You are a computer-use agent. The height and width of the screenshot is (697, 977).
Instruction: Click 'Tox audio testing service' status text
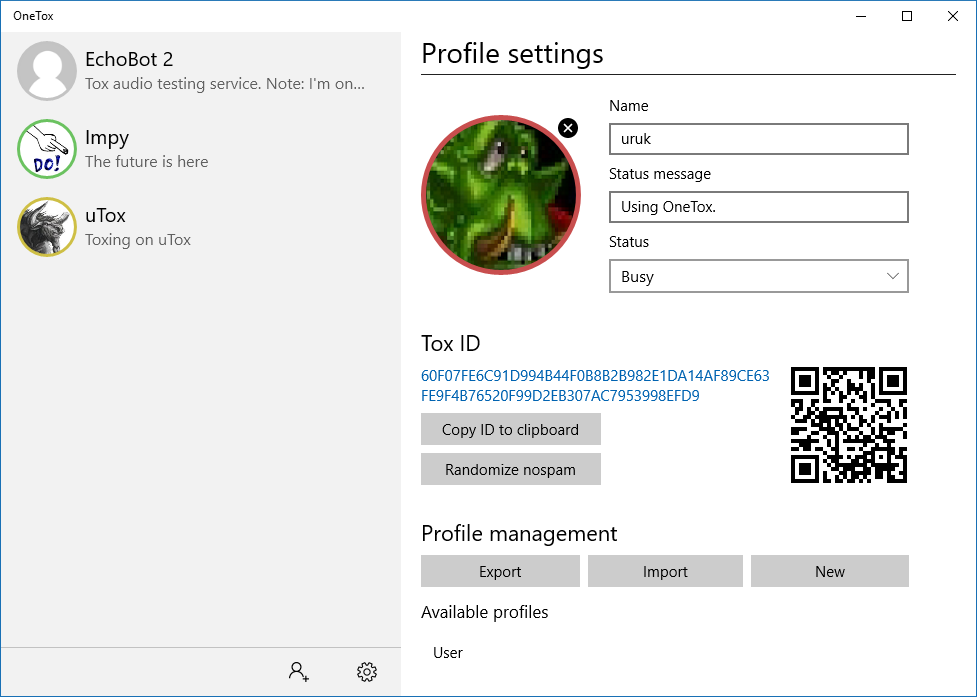(x=225, y=84)
